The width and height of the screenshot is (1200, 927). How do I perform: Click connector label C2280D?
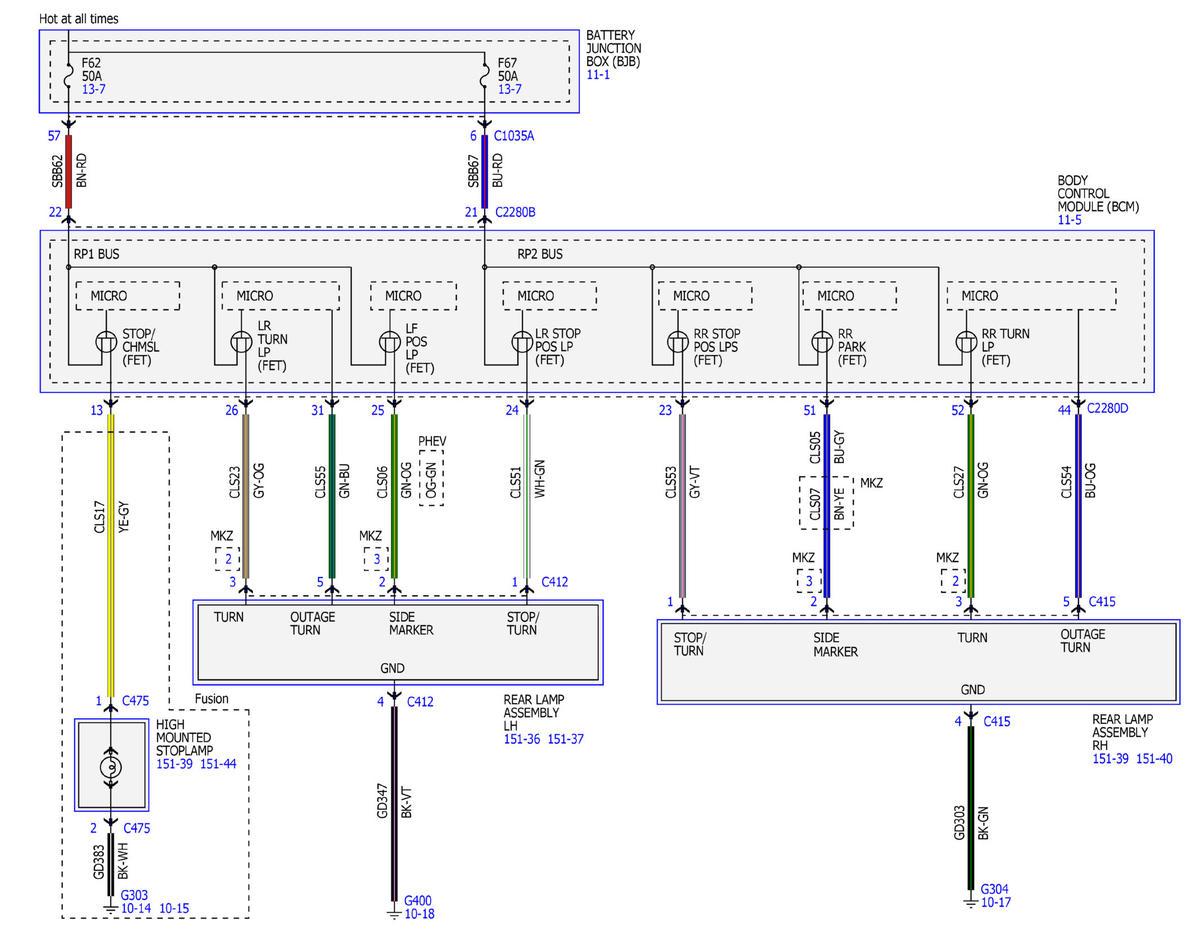click(1107, 409)
